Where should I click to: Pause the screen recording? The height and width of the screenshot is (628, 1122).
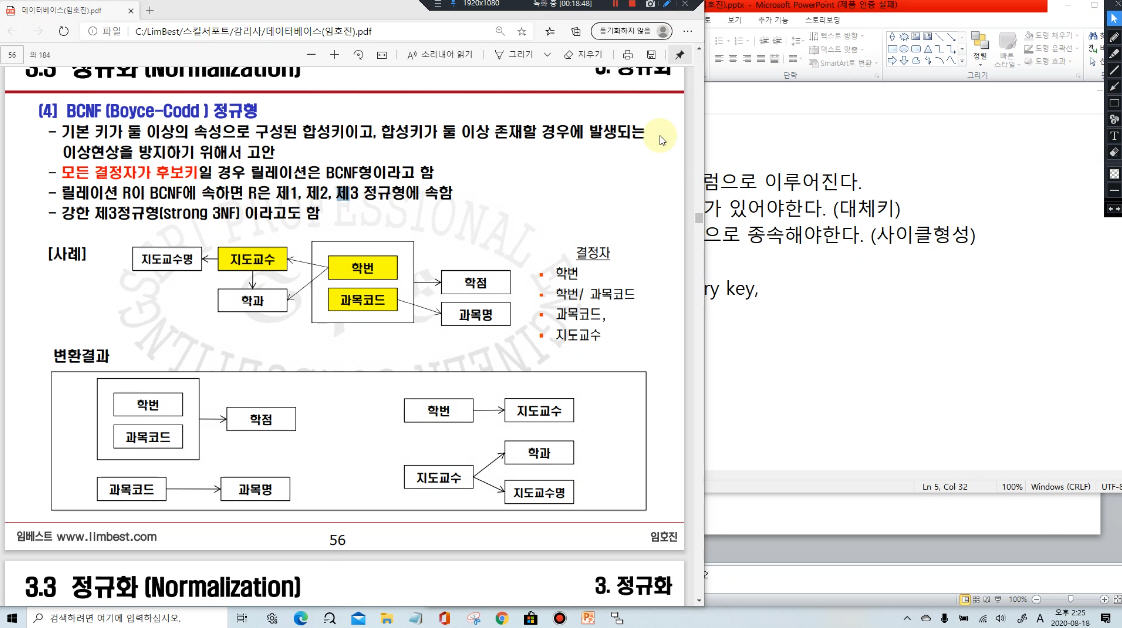(x=615, y=4)
